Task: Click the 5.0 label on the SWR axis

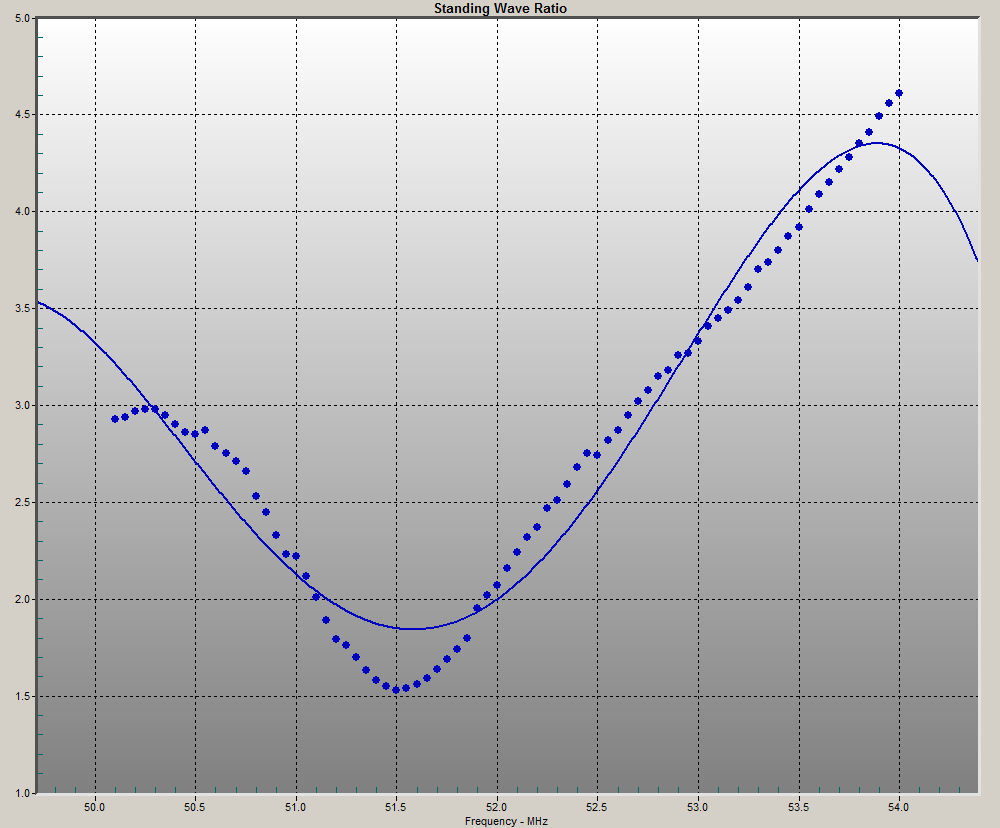Action: 22,18
